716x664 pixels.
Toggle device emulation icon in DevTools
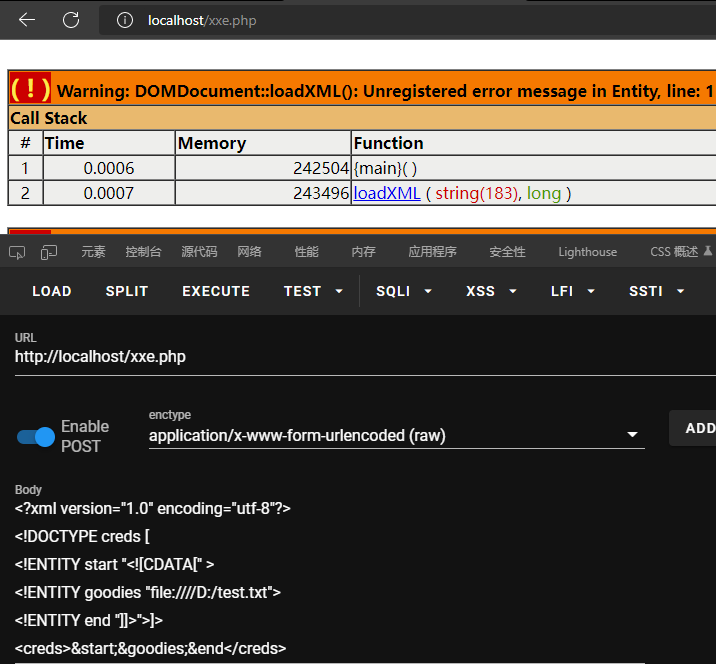click(49, 252)
